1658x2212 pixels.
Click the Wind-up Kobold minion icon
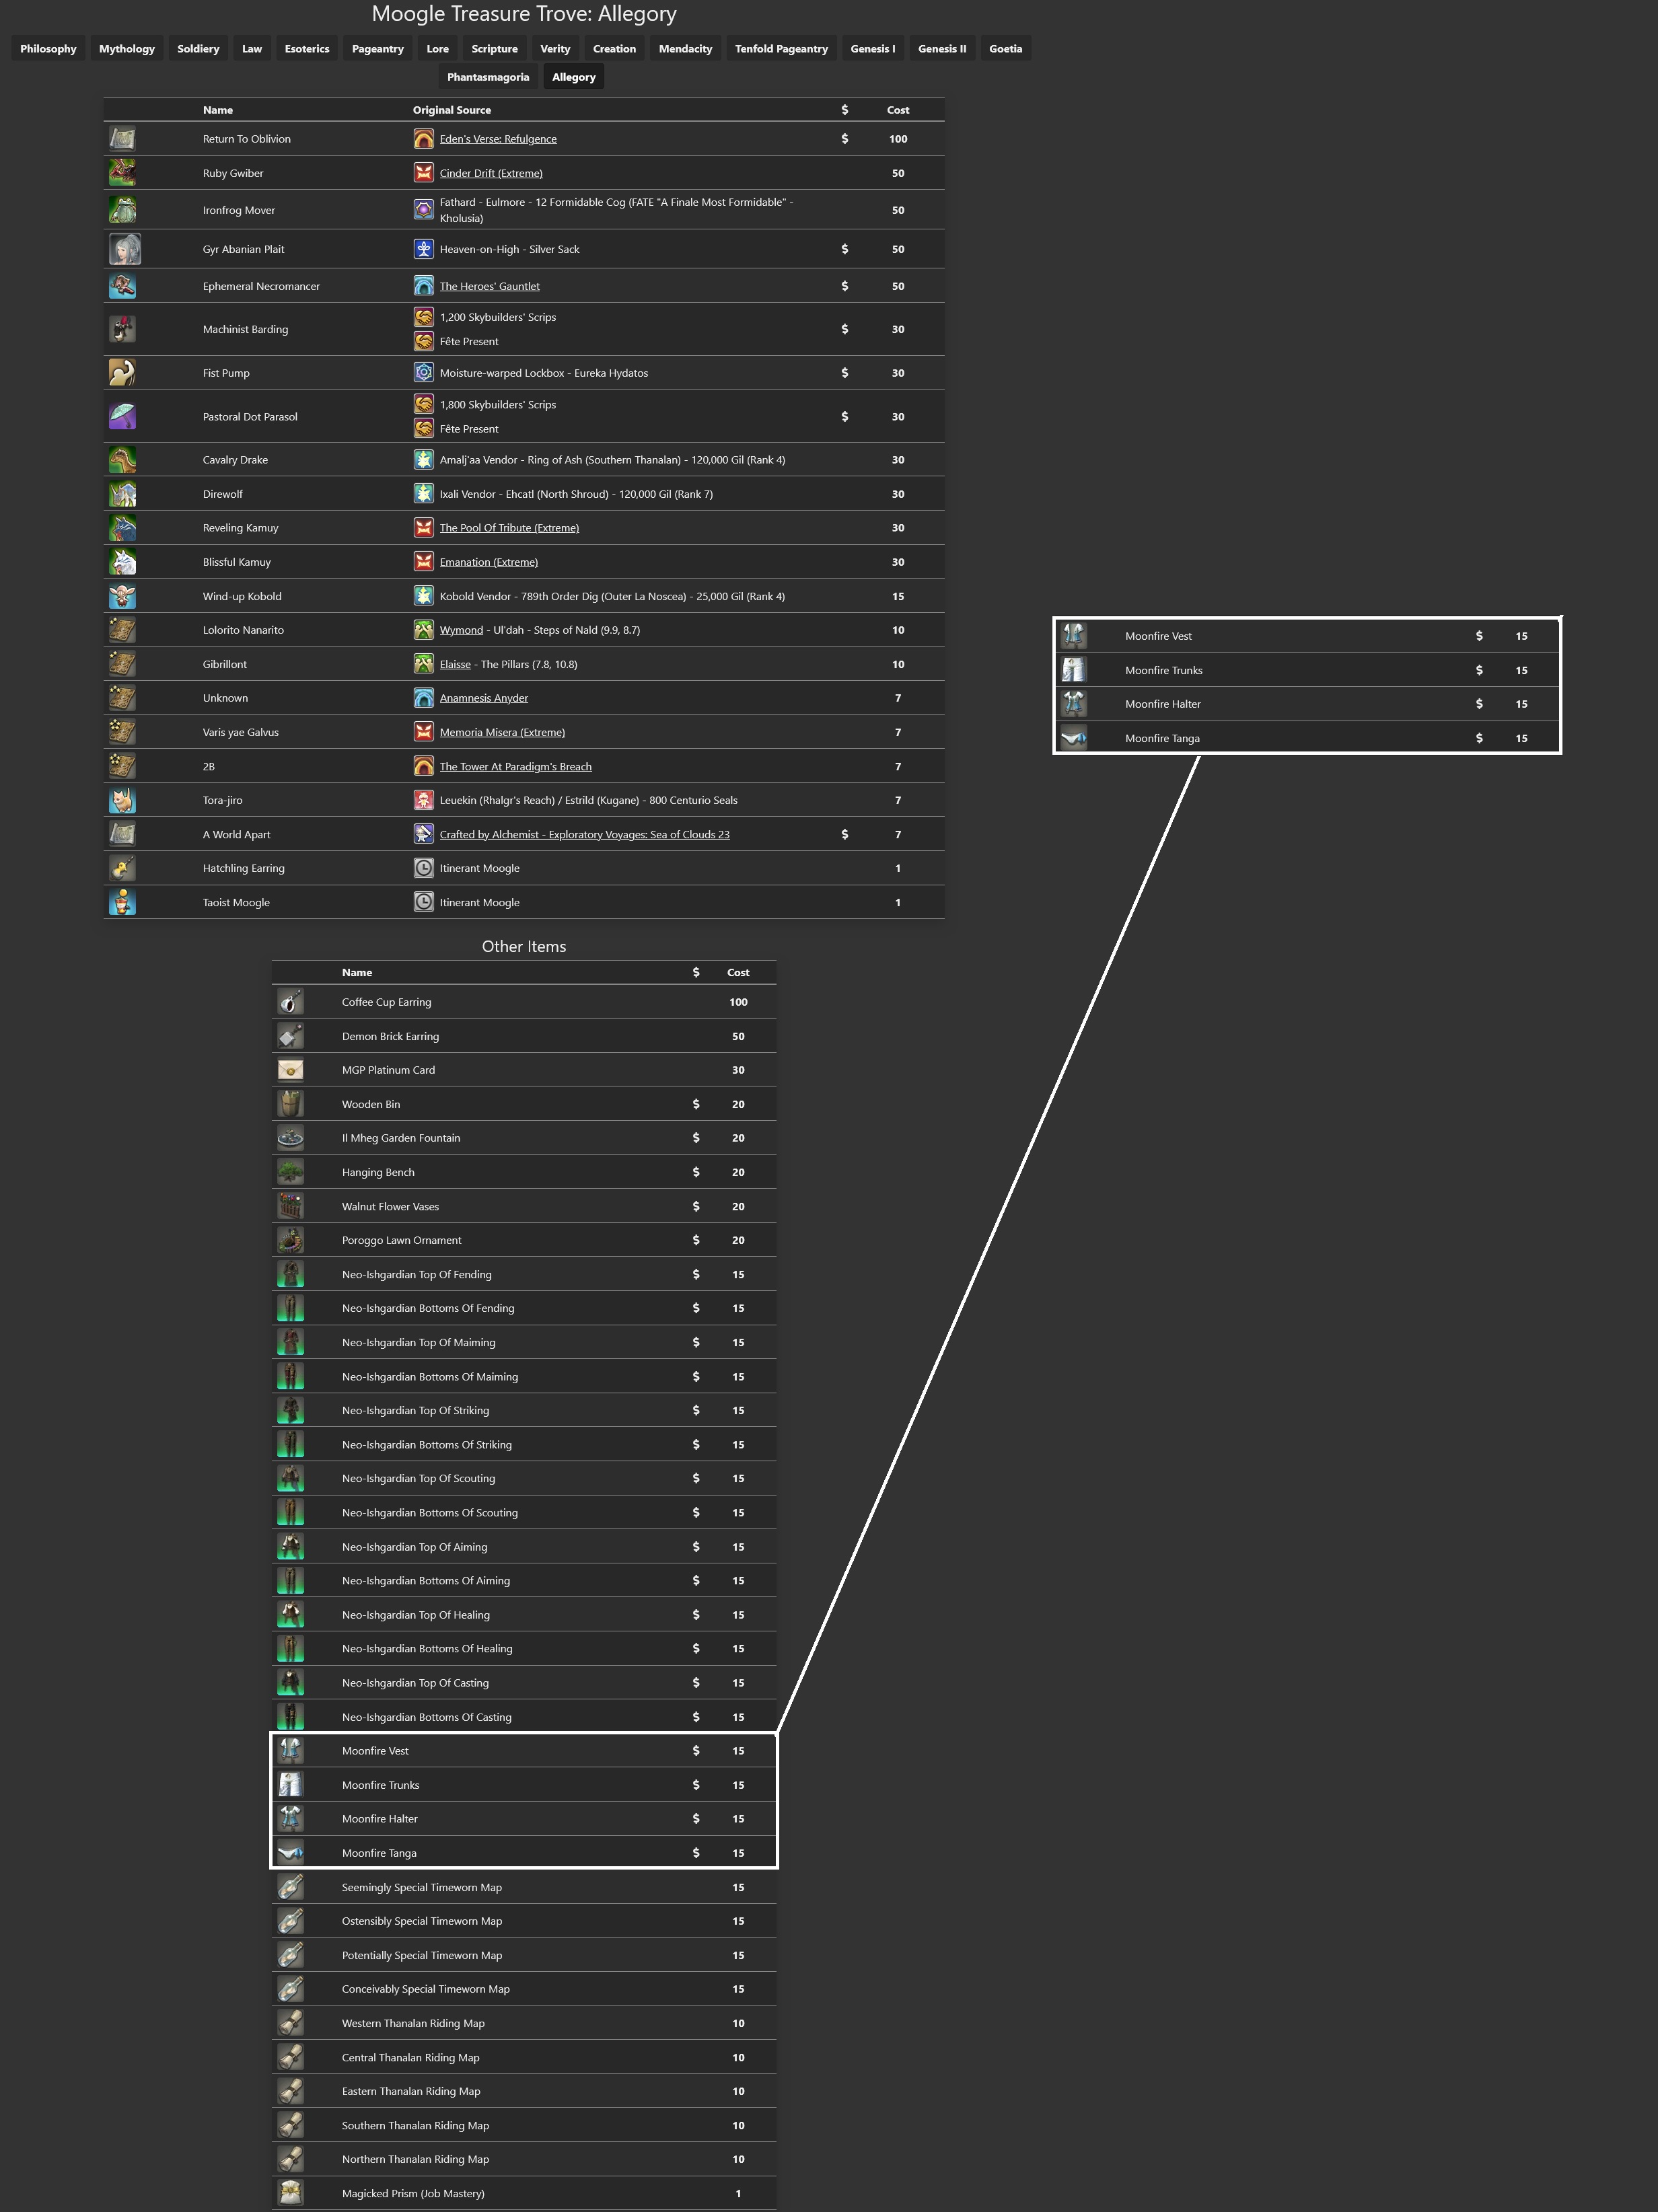122,596
